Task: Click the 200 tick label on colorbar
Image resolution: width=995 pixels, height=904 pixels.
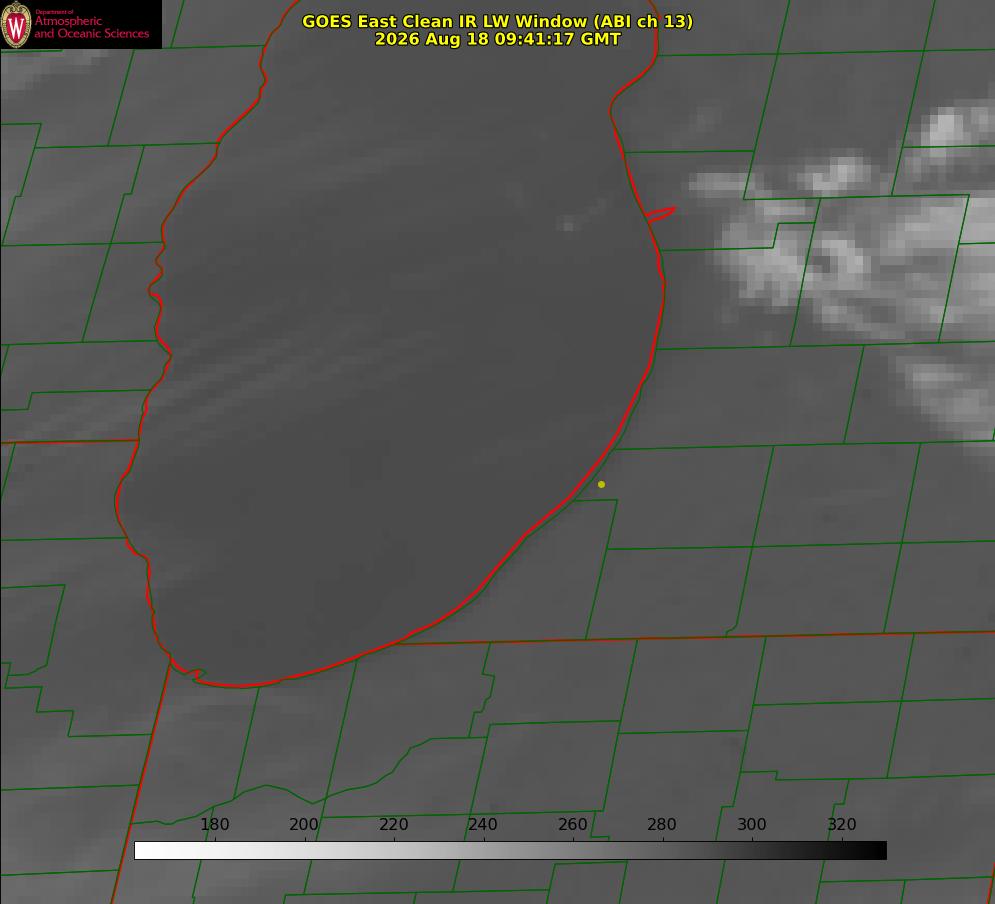Action: pyautogui.click(x=304, y=824)
